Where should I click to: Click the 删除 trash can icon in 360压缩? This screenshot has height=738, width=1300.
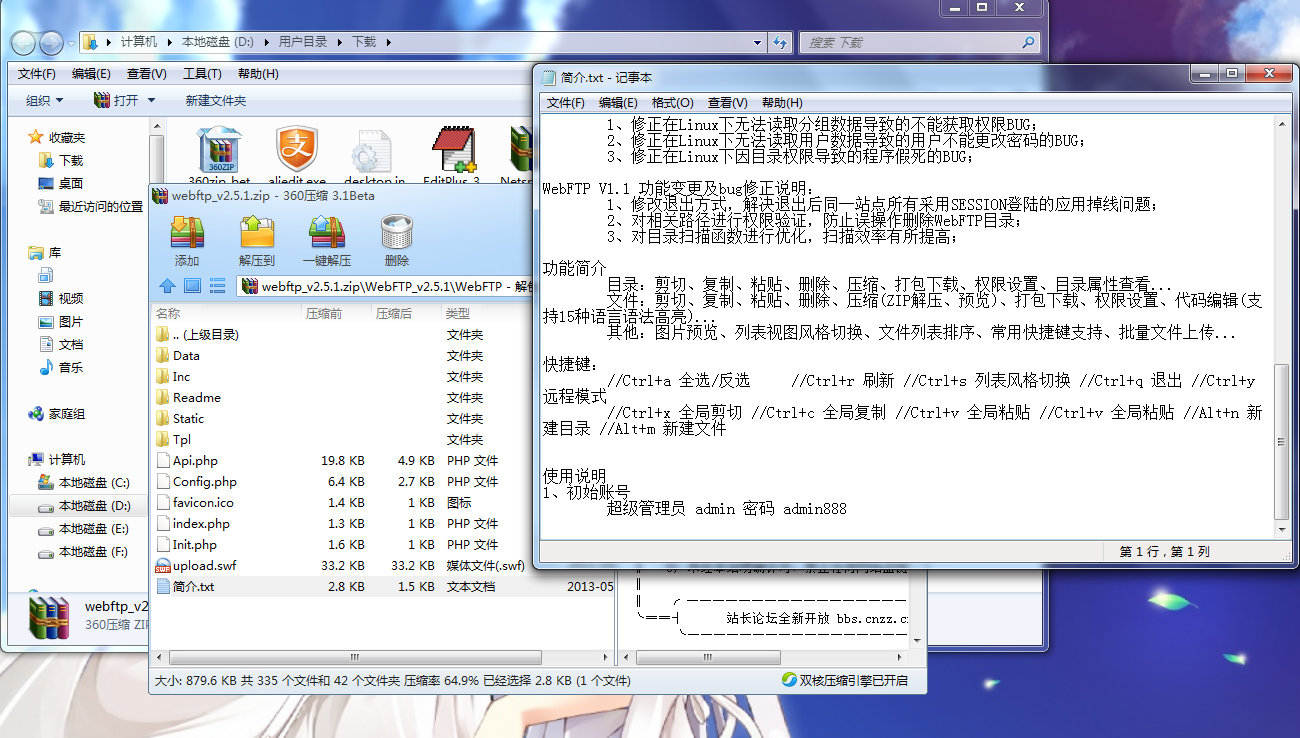click(397, 232)
